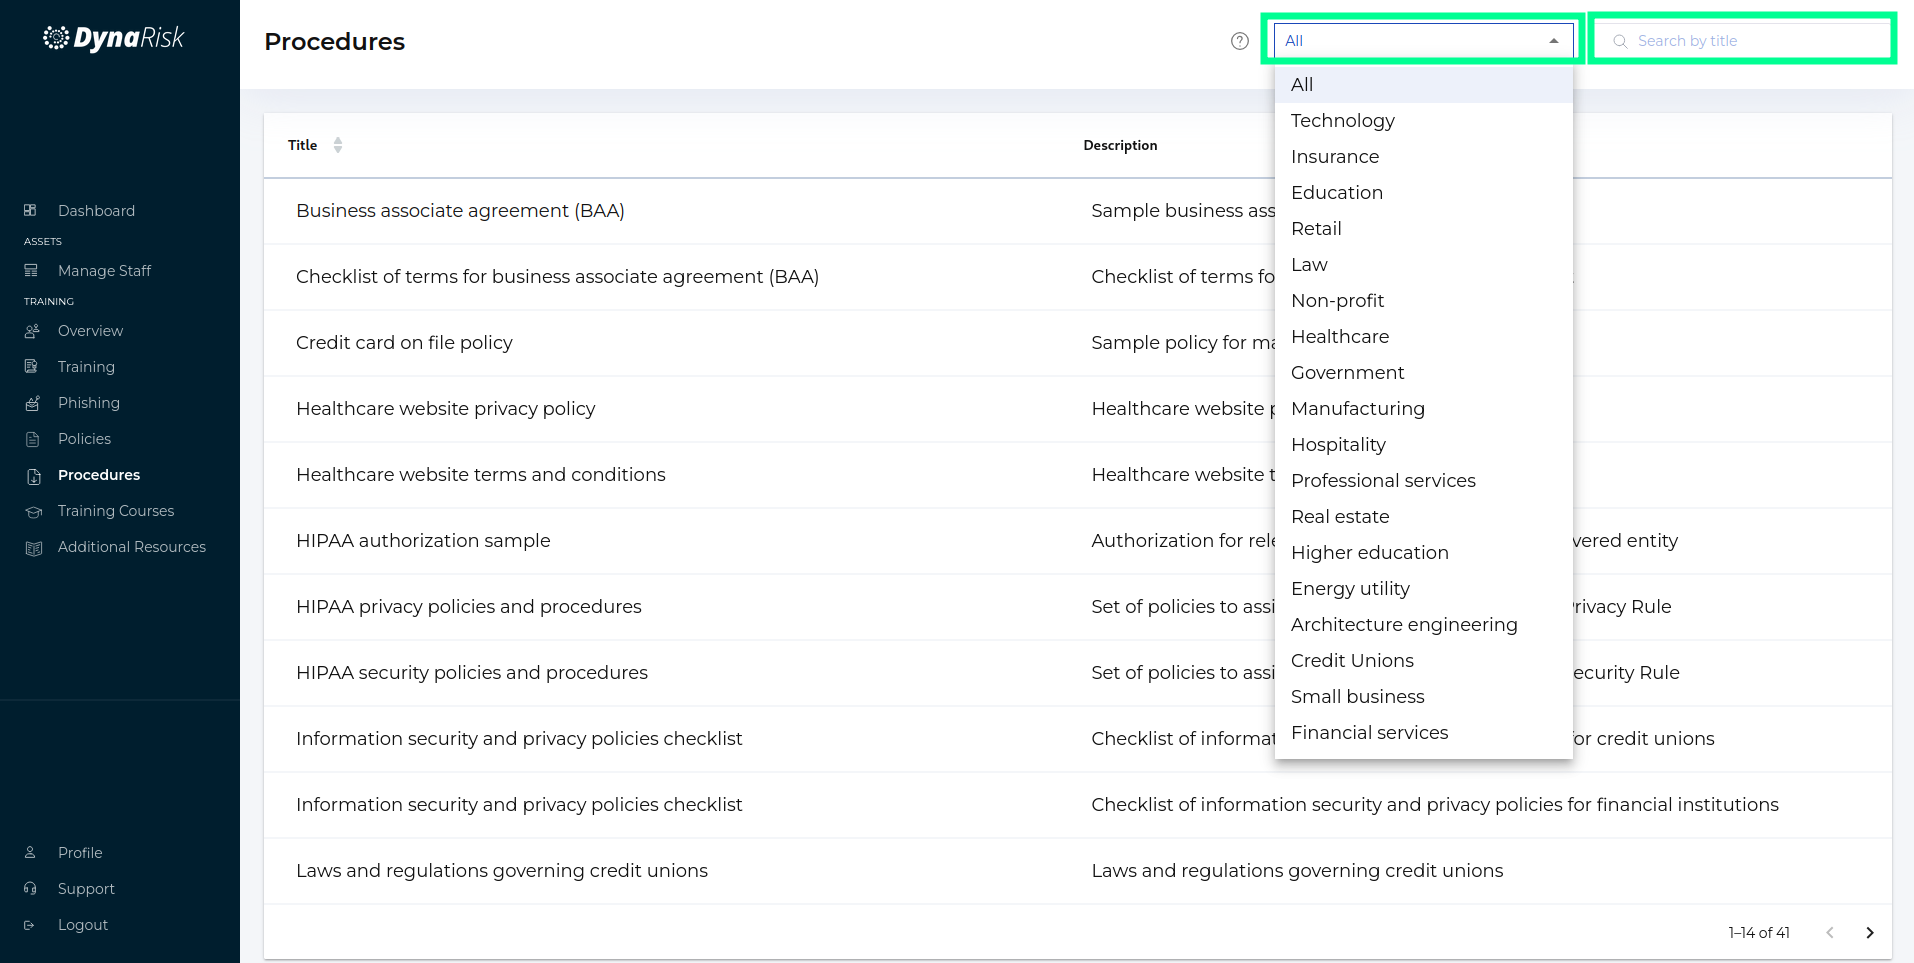
Task: Choose Architecture engineering from the list
Action: tap(1424, 625)
